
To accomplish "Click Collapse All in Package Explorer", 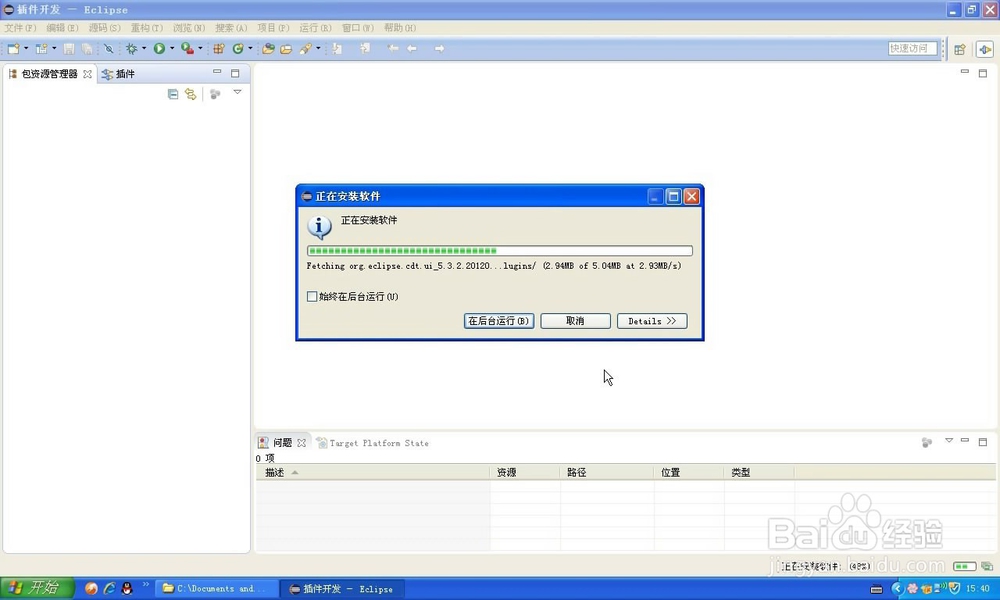I will 173,94.
